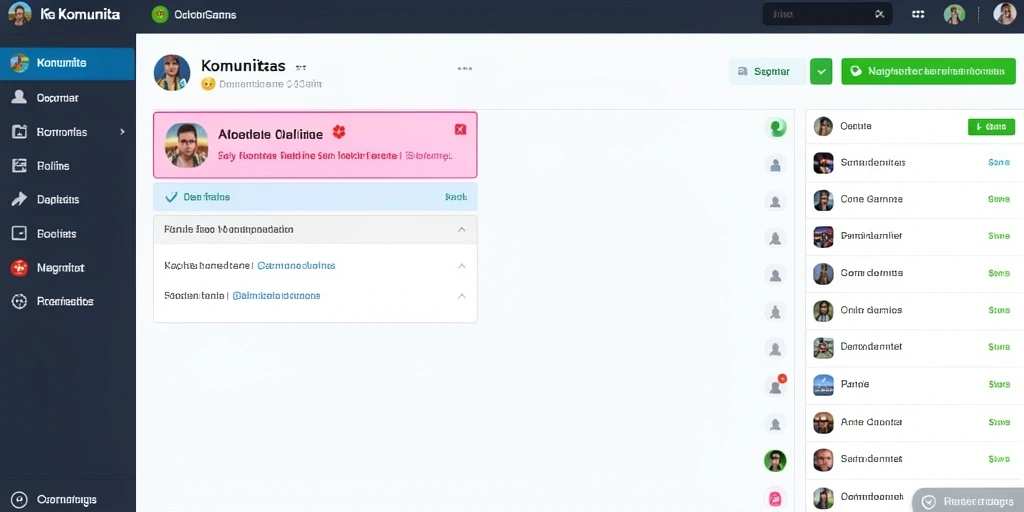The height and width of the screenshot is (512, 1024).
Task: Select the Dencodamtet member name
Action: coord(871,347)
